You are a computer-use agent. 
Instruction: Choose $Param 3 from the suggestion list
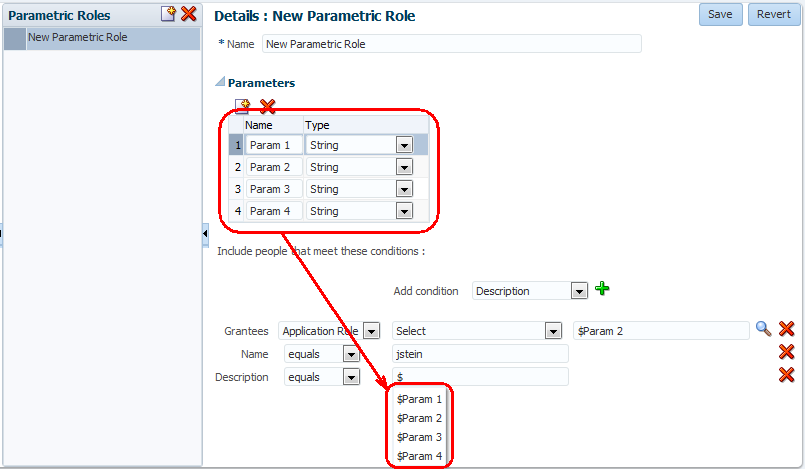(x=419, y=437)
